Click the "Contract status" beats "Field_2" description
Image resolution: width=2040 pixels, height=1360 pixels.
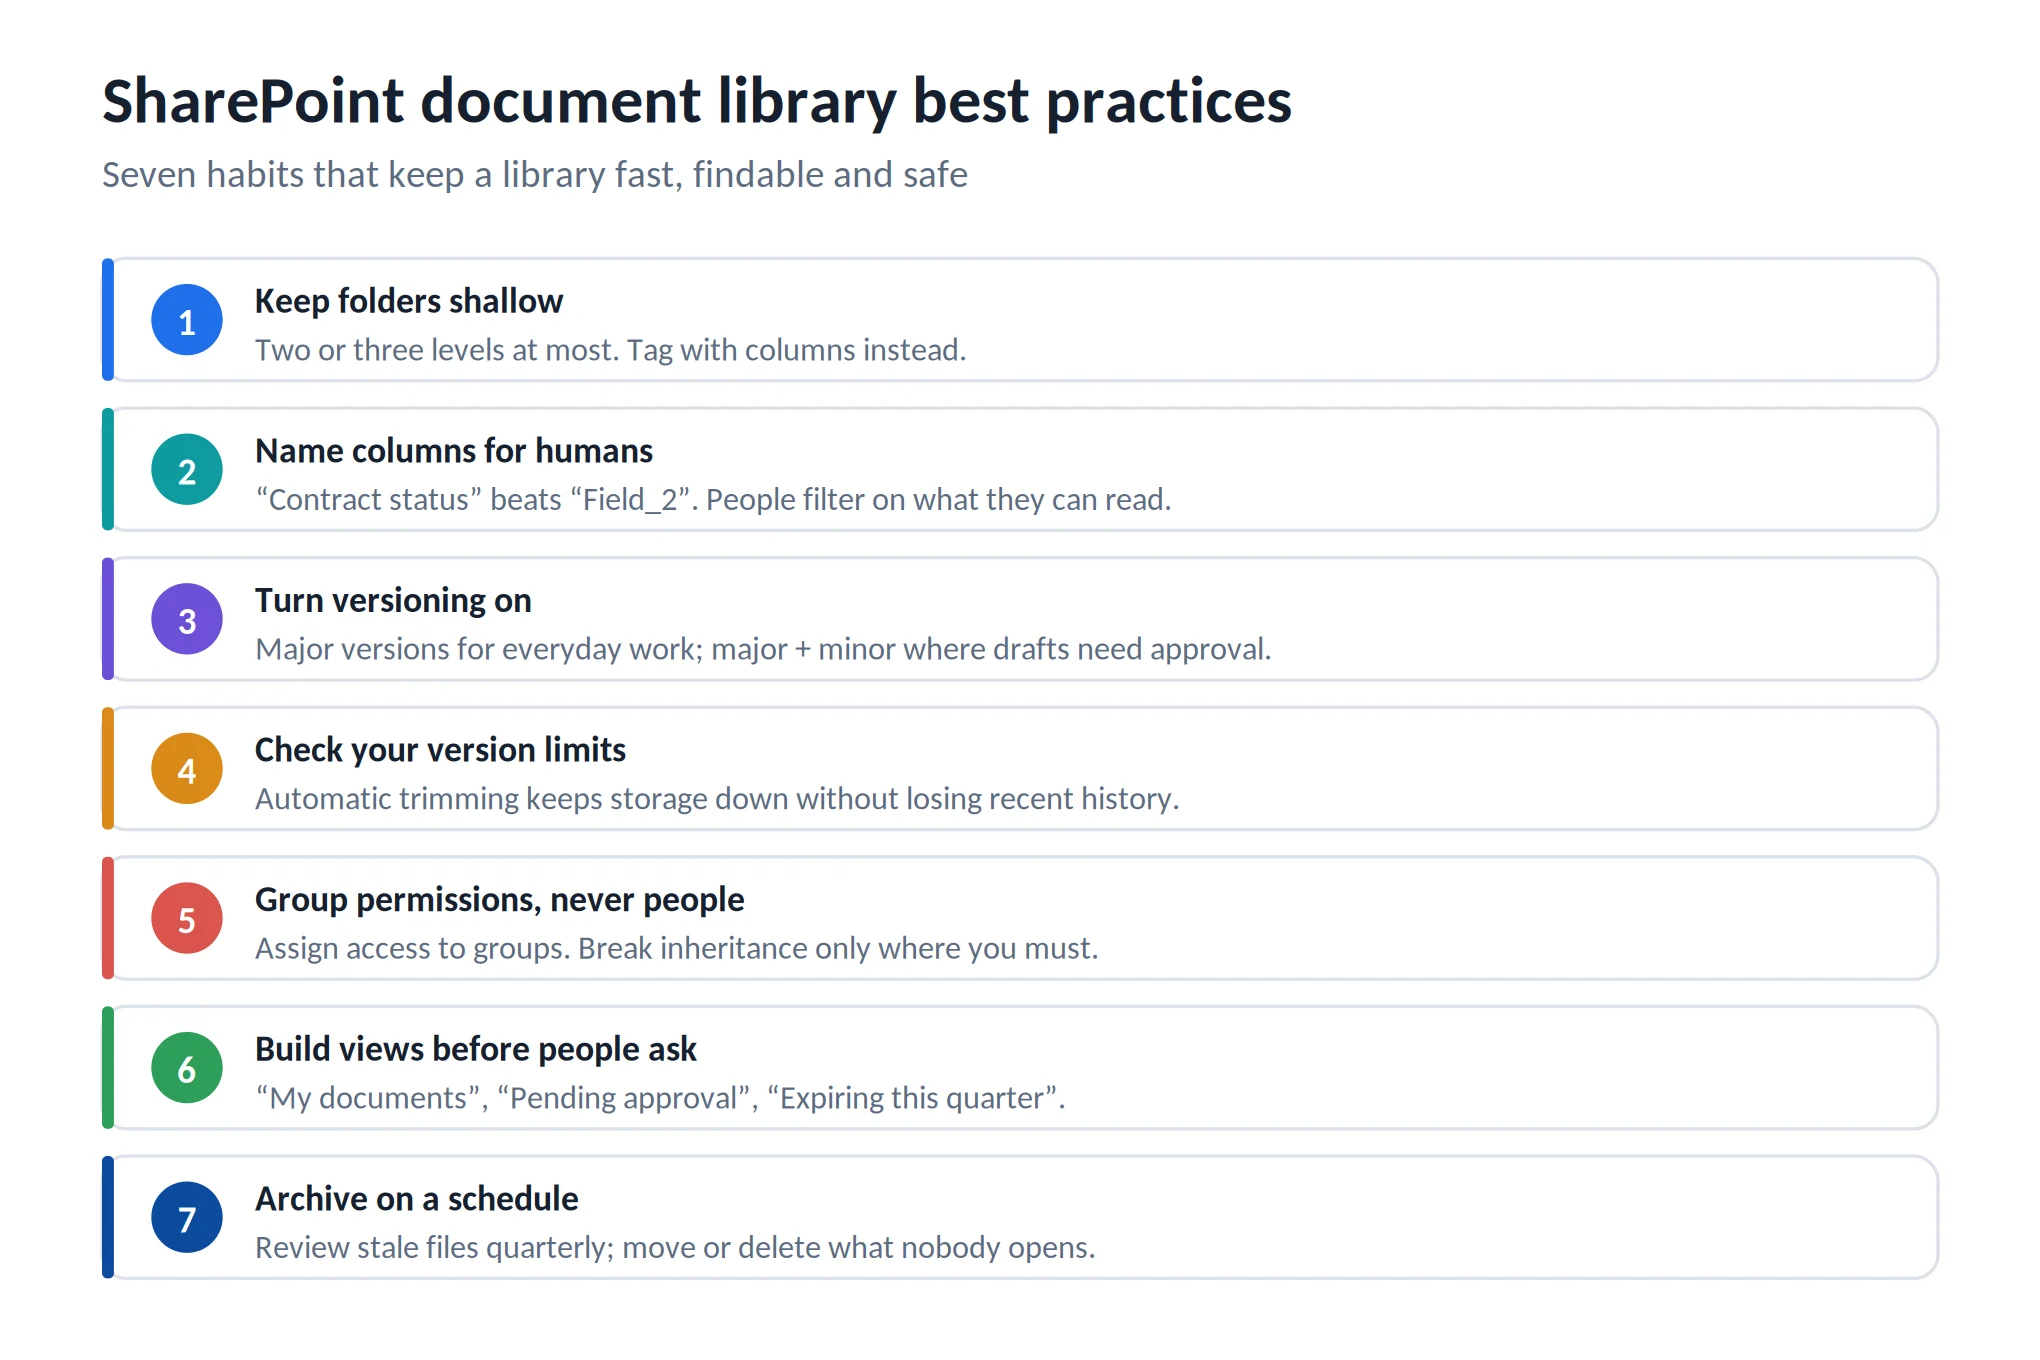(x=713, y=499)
